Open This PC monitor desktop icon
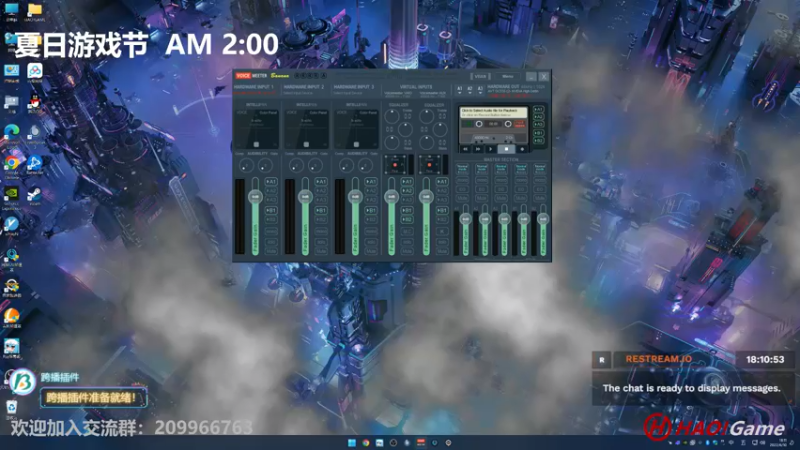The height and width of the screenshot is (450, 800). point(11,10)
